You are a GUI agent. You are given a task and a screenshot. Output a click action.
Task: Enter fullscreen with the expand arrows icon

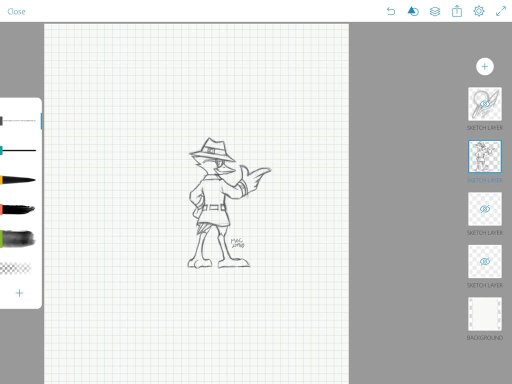tap(501, 11)
